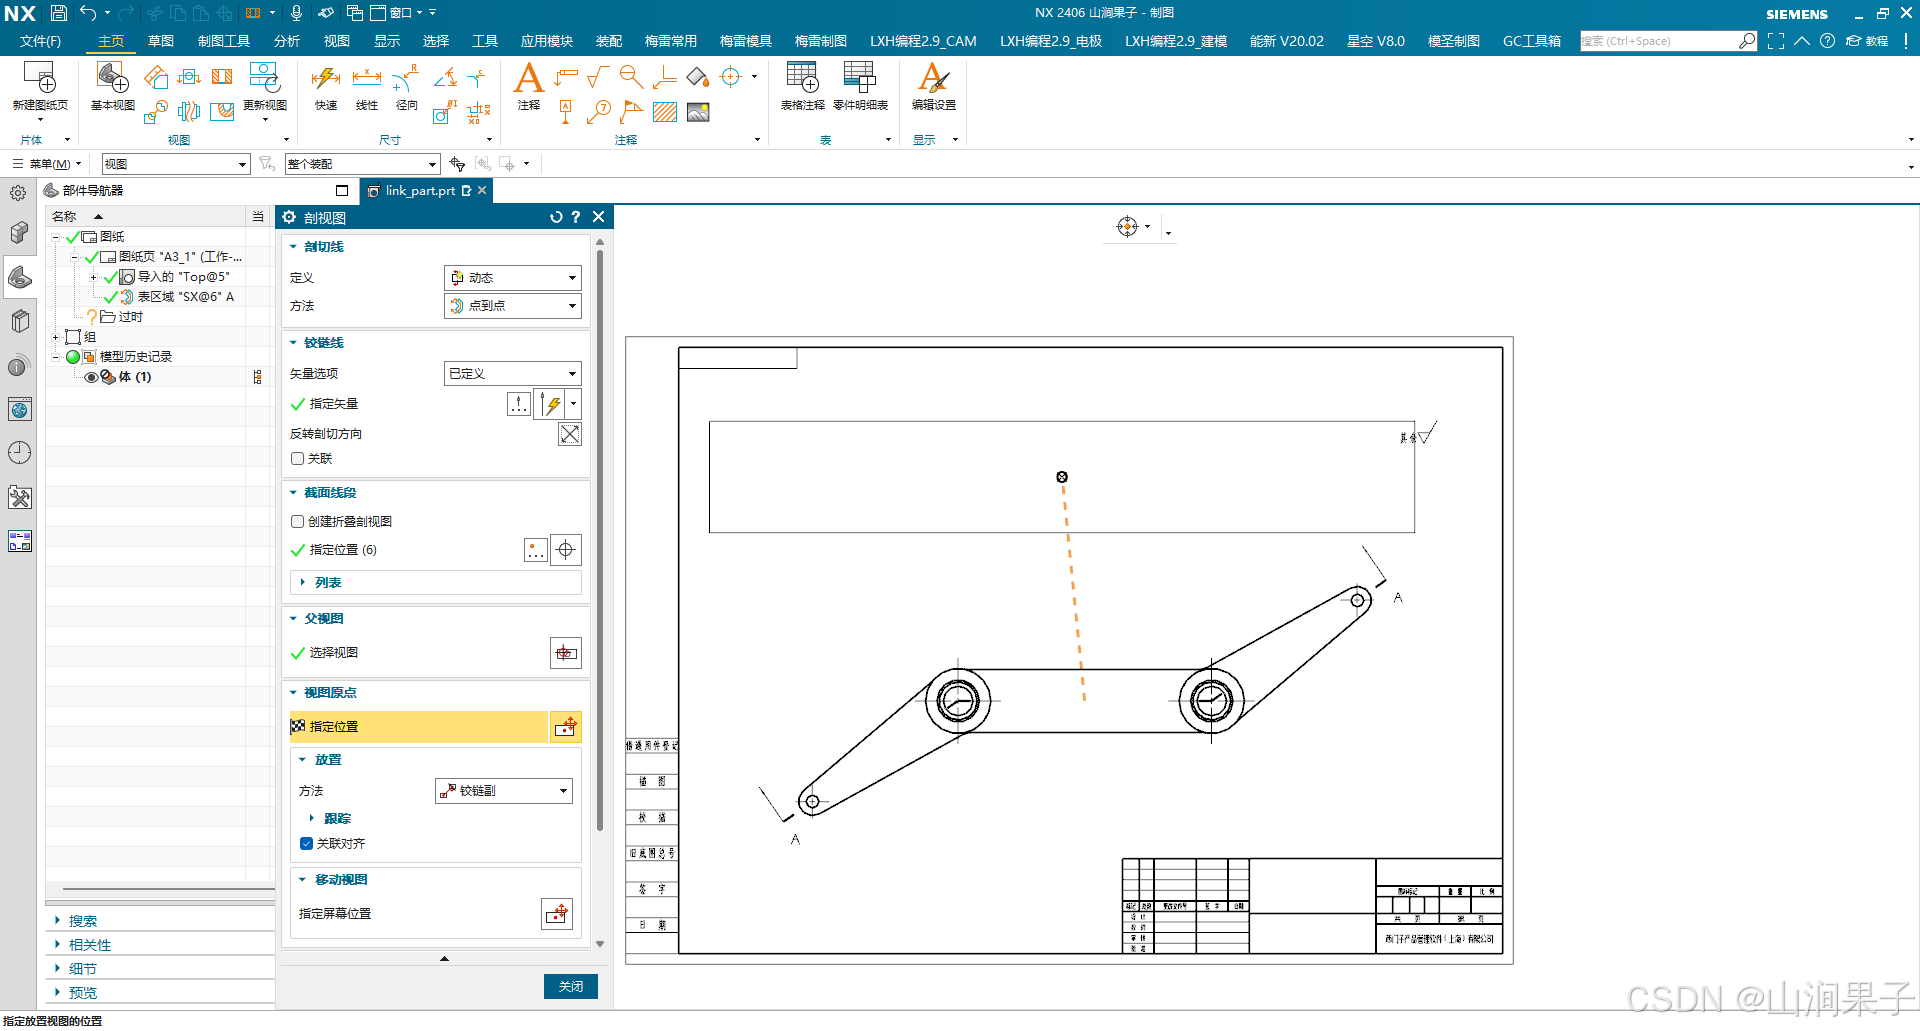The height and width of the screenshot is (1031, 1920).
Task: Uncheck Associative Alignment (关联对齐)
Action: [307, 844]
